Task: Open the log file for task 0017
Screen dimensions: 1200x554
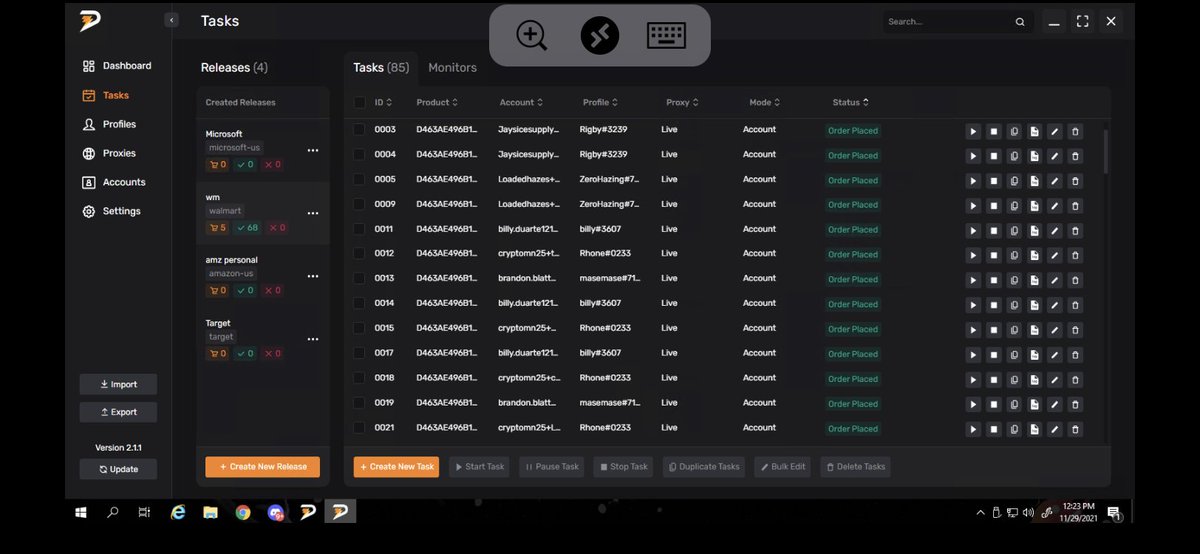Action: (1034, 355)
